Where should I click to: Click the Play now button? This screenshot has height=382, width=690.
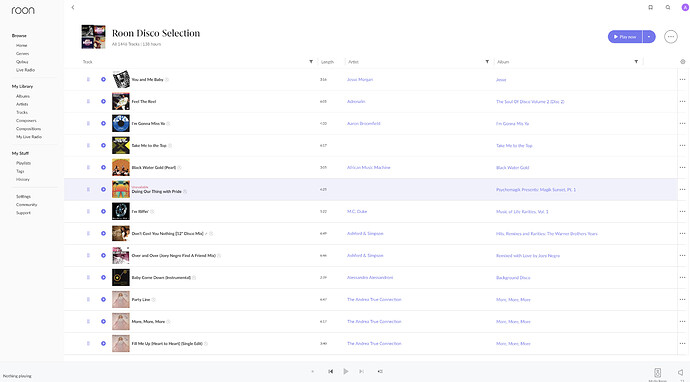pyautogui.click(x=625, y=37)
